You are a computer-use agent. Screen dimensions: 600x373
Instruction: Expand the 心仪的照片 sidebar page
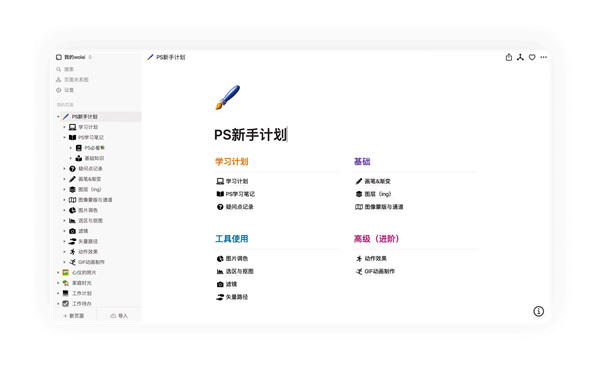point(58,273)
